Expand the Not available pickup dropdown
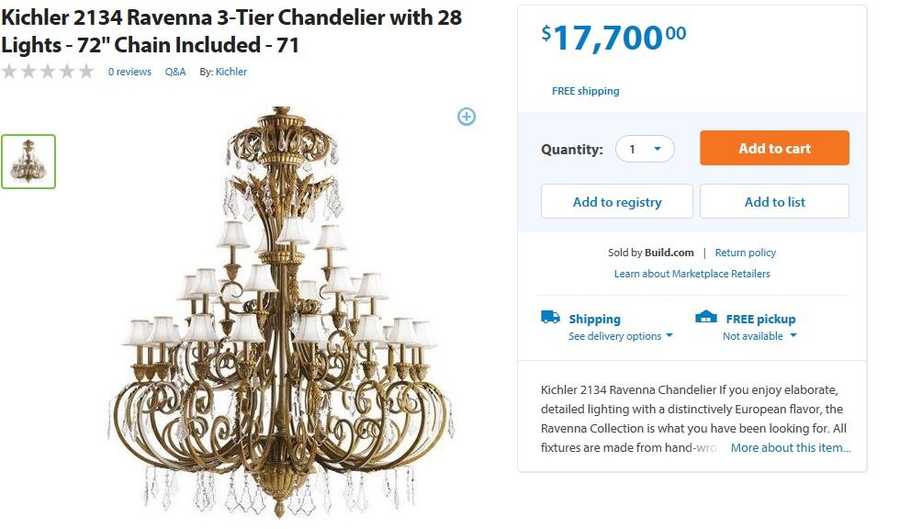Image resolution: width=900 pixels, height=529 pixels. click(x=759, y=336)
